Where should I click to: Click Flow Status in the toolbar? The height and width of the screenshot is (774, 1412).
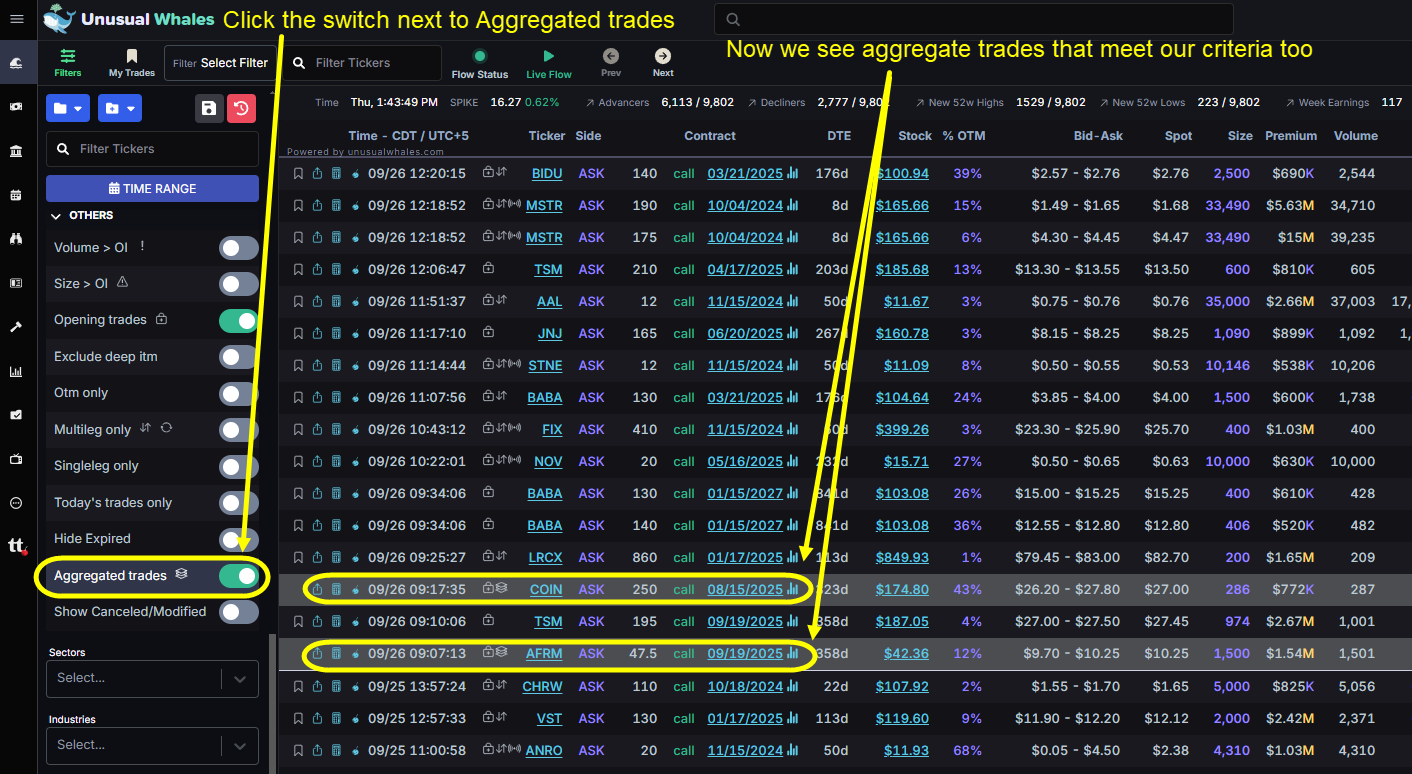480,62
